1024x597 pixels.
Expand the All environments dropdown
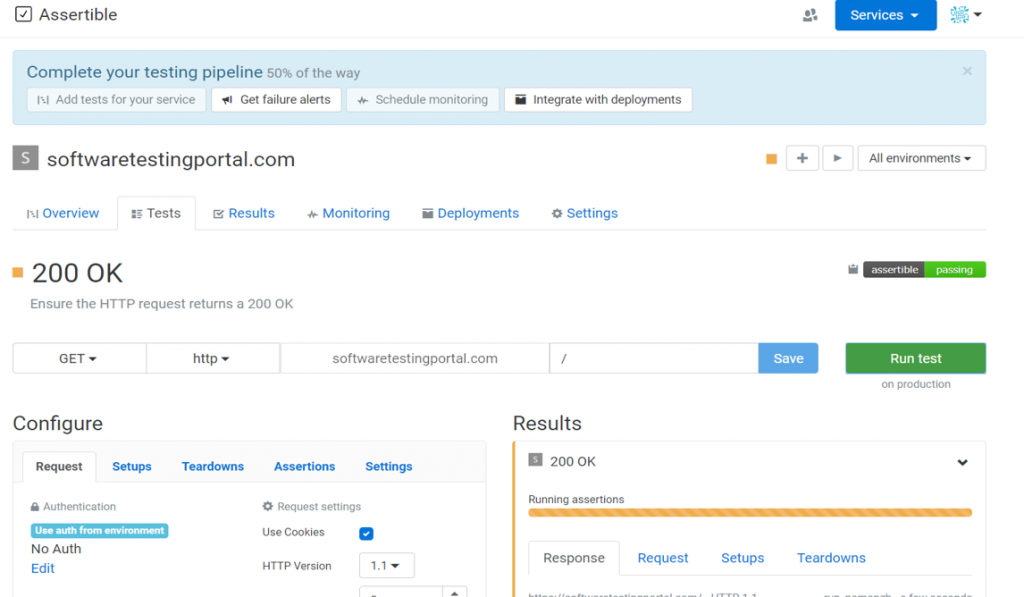coord(921,158)
